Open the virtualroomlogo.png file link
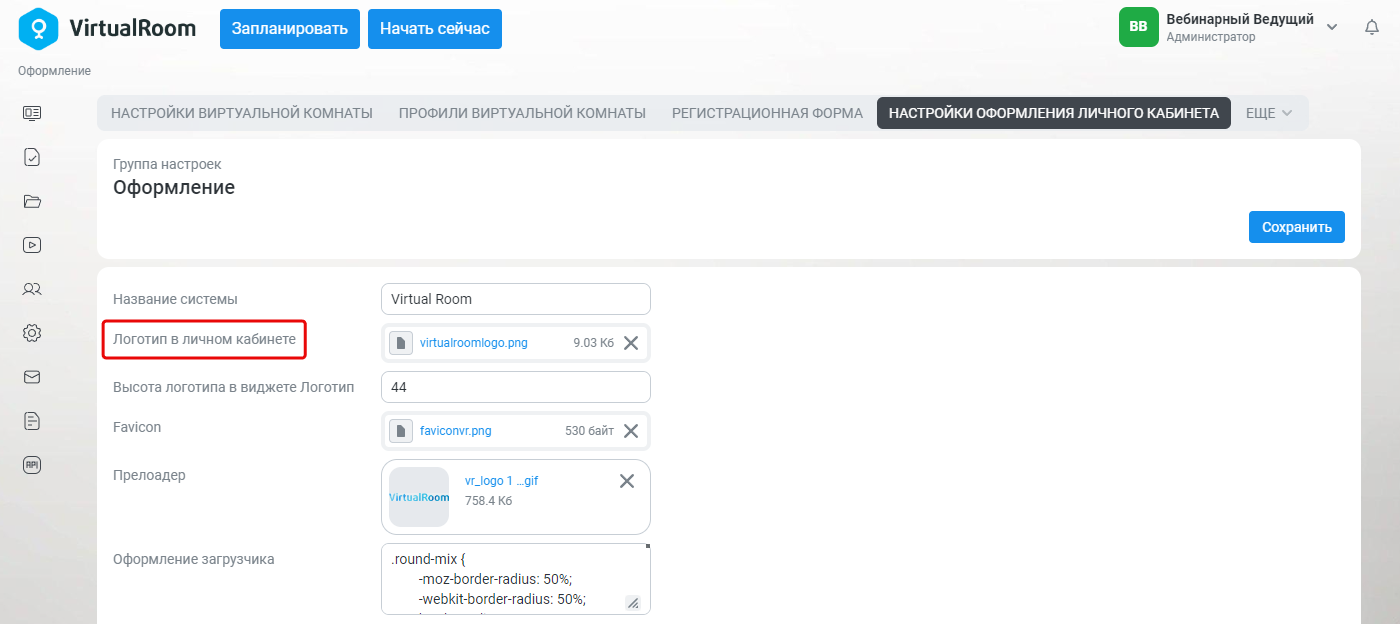 (x=474, y=343)
